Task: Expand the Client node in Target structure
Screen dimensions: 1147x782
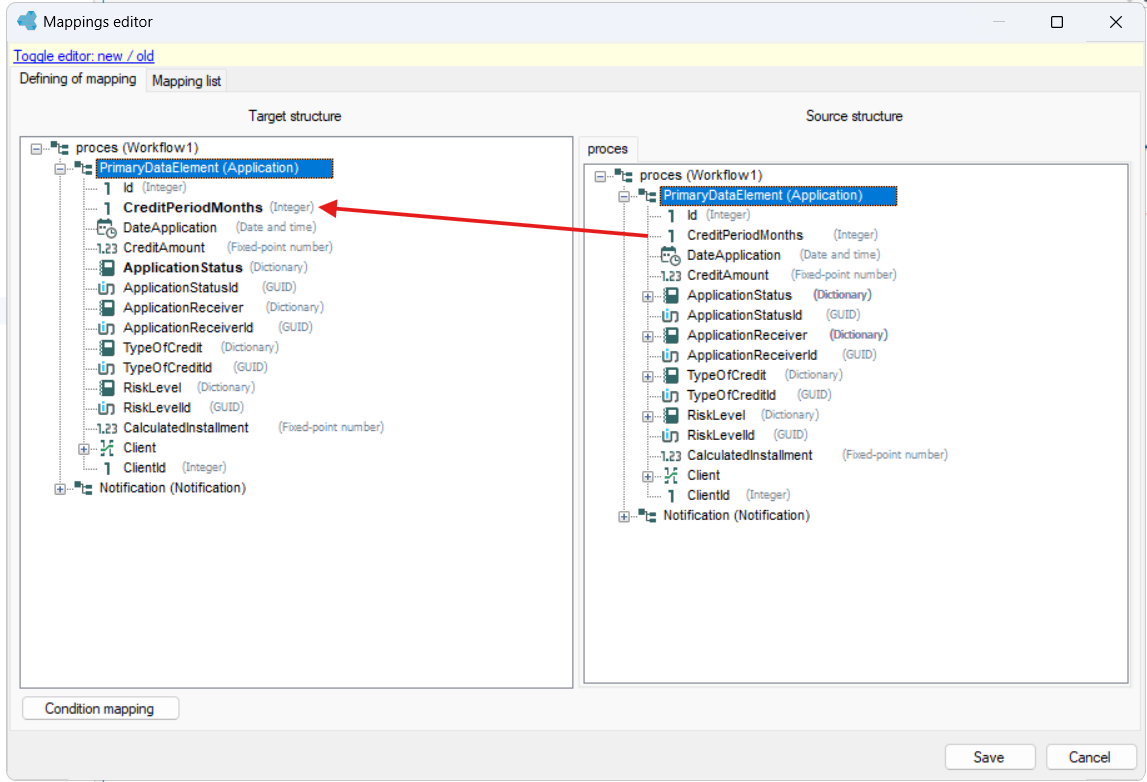Action: [83, 448]
